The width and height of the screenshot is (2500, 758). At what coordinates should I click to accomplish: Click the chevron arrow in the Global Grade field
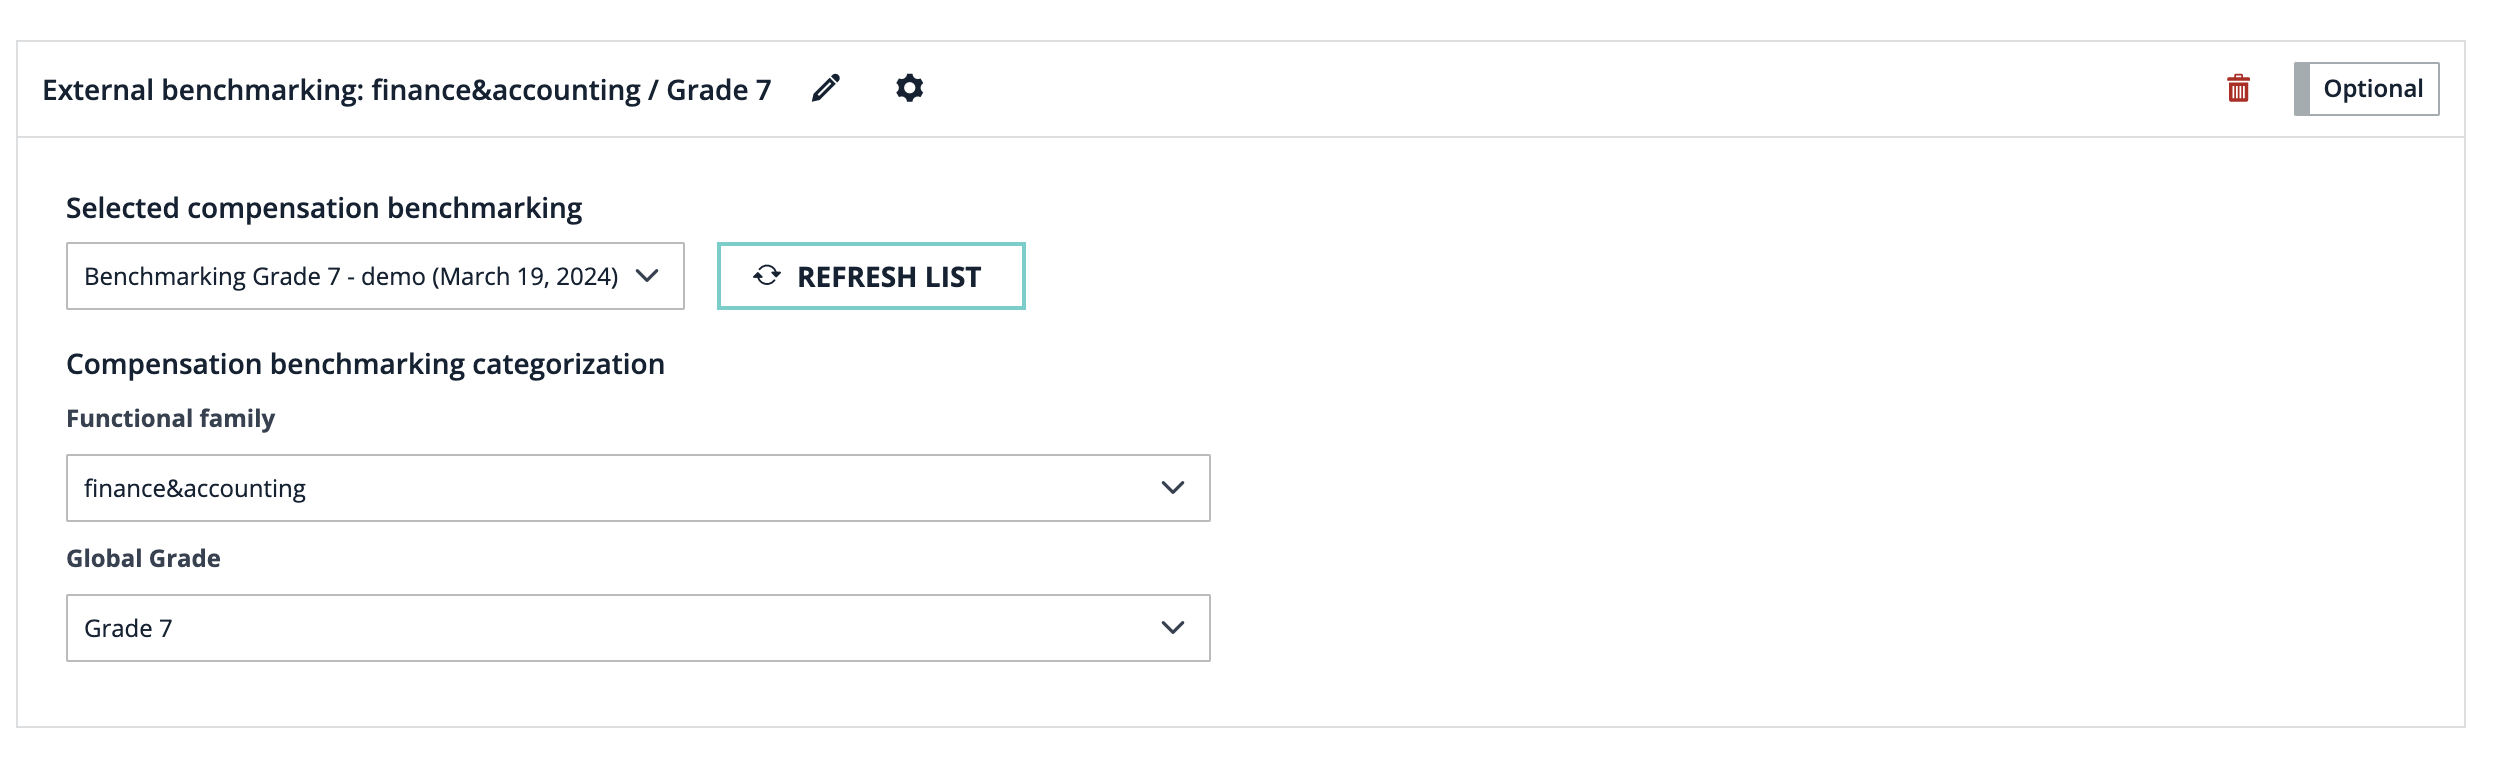coord(1172,628)
